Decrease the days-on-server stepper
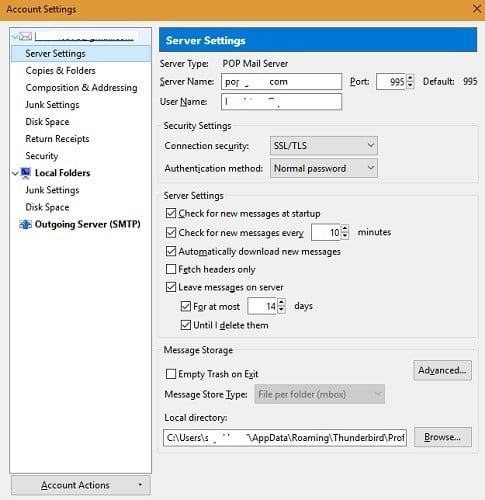The image size is (485, 500). pos(282,310)
